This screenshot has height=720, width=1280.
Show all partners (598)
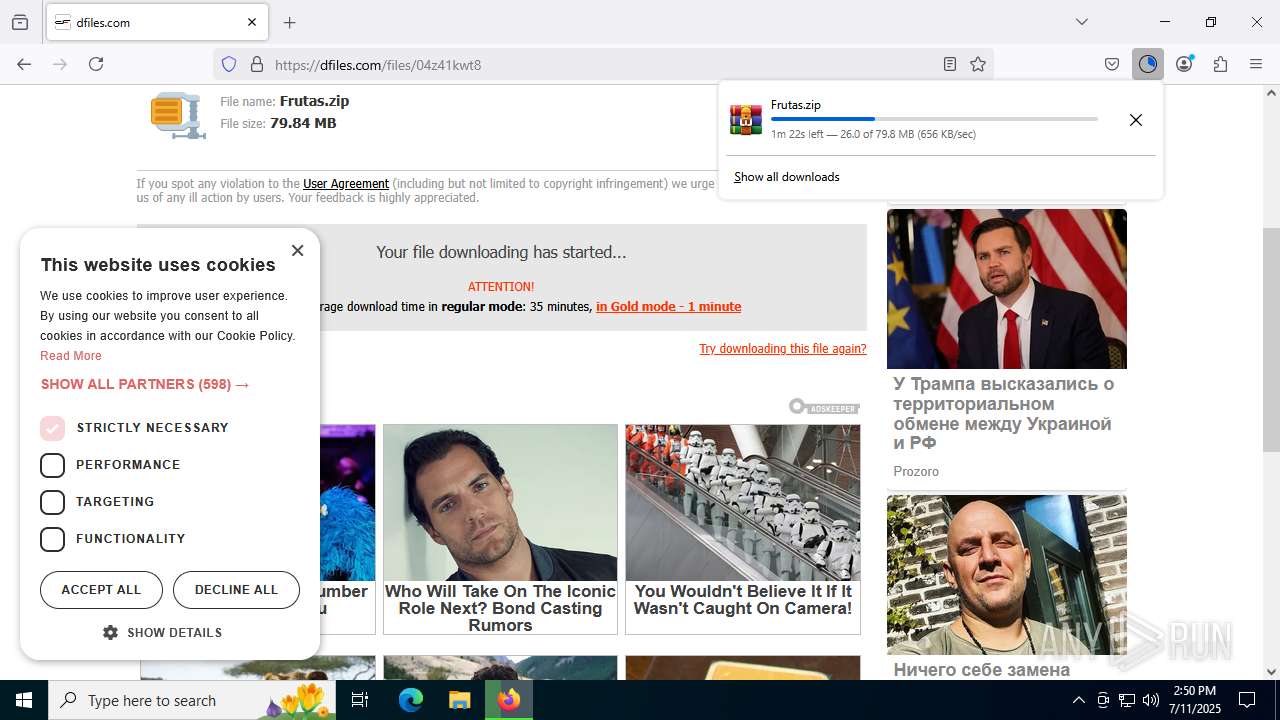tap(145, 384)
